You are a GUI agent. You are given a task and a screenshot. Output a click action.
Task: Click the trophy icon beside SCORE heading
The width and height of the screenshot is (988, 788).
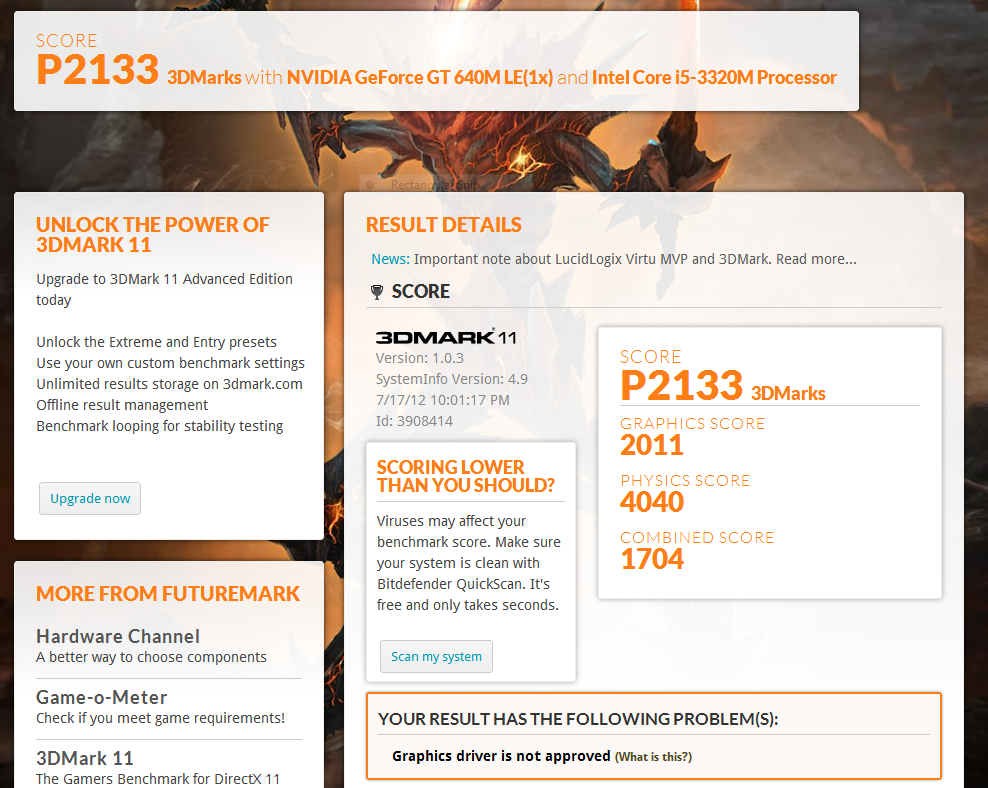point(377,292)
